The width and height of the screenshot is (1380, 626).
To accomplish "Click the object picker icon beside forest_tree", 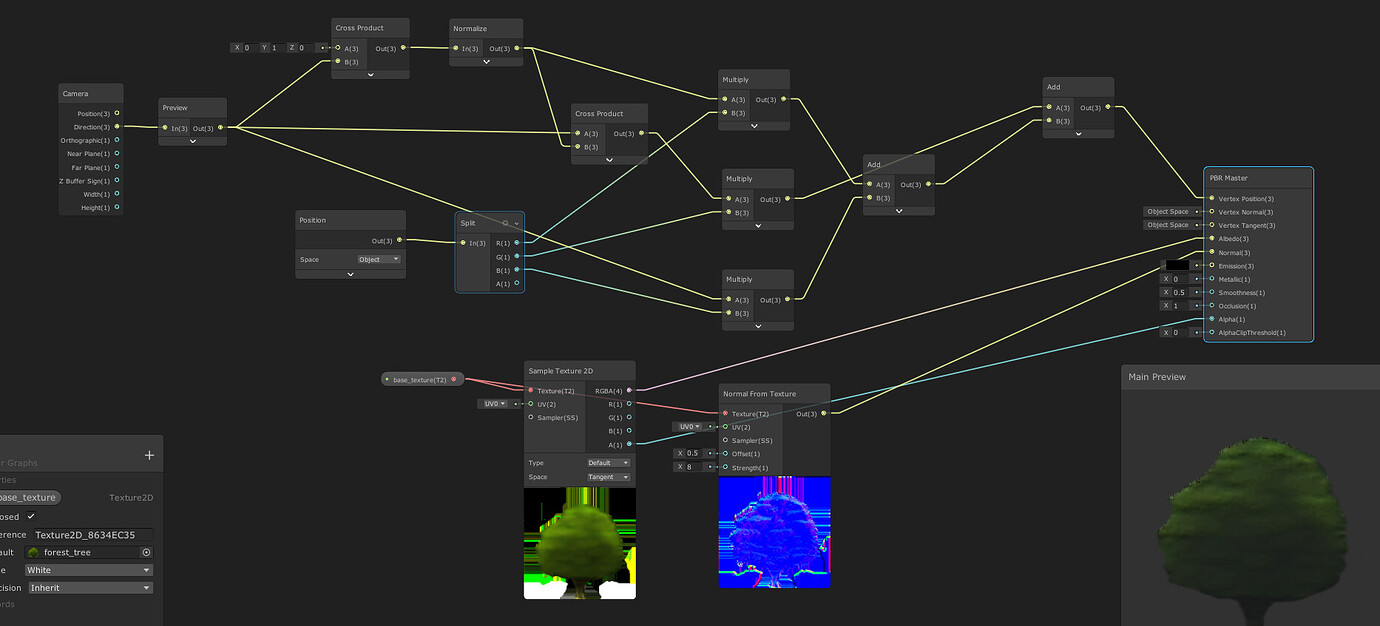I will tap(146, 552).
